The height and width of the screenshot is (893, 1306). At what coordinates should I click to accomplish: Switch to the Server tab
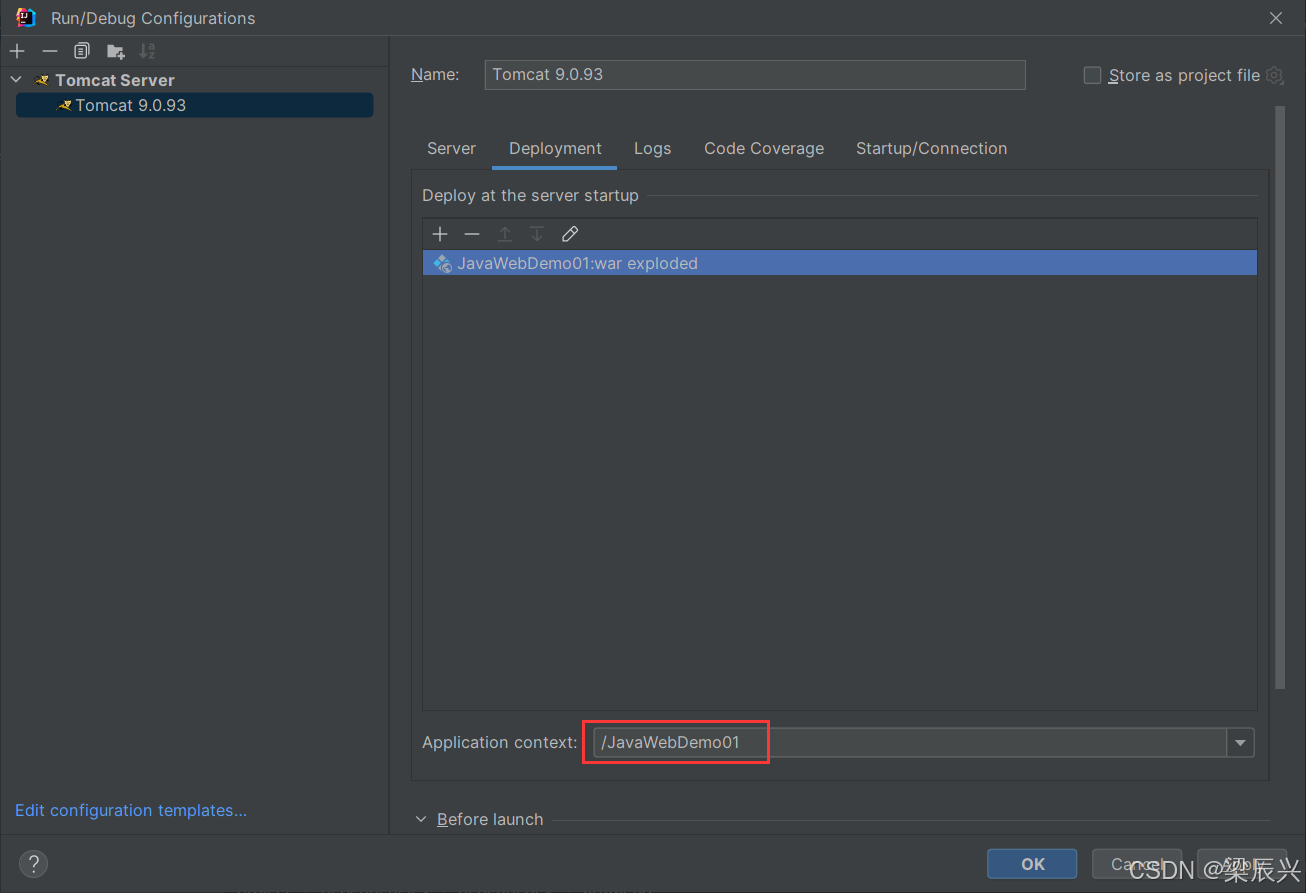451,148
